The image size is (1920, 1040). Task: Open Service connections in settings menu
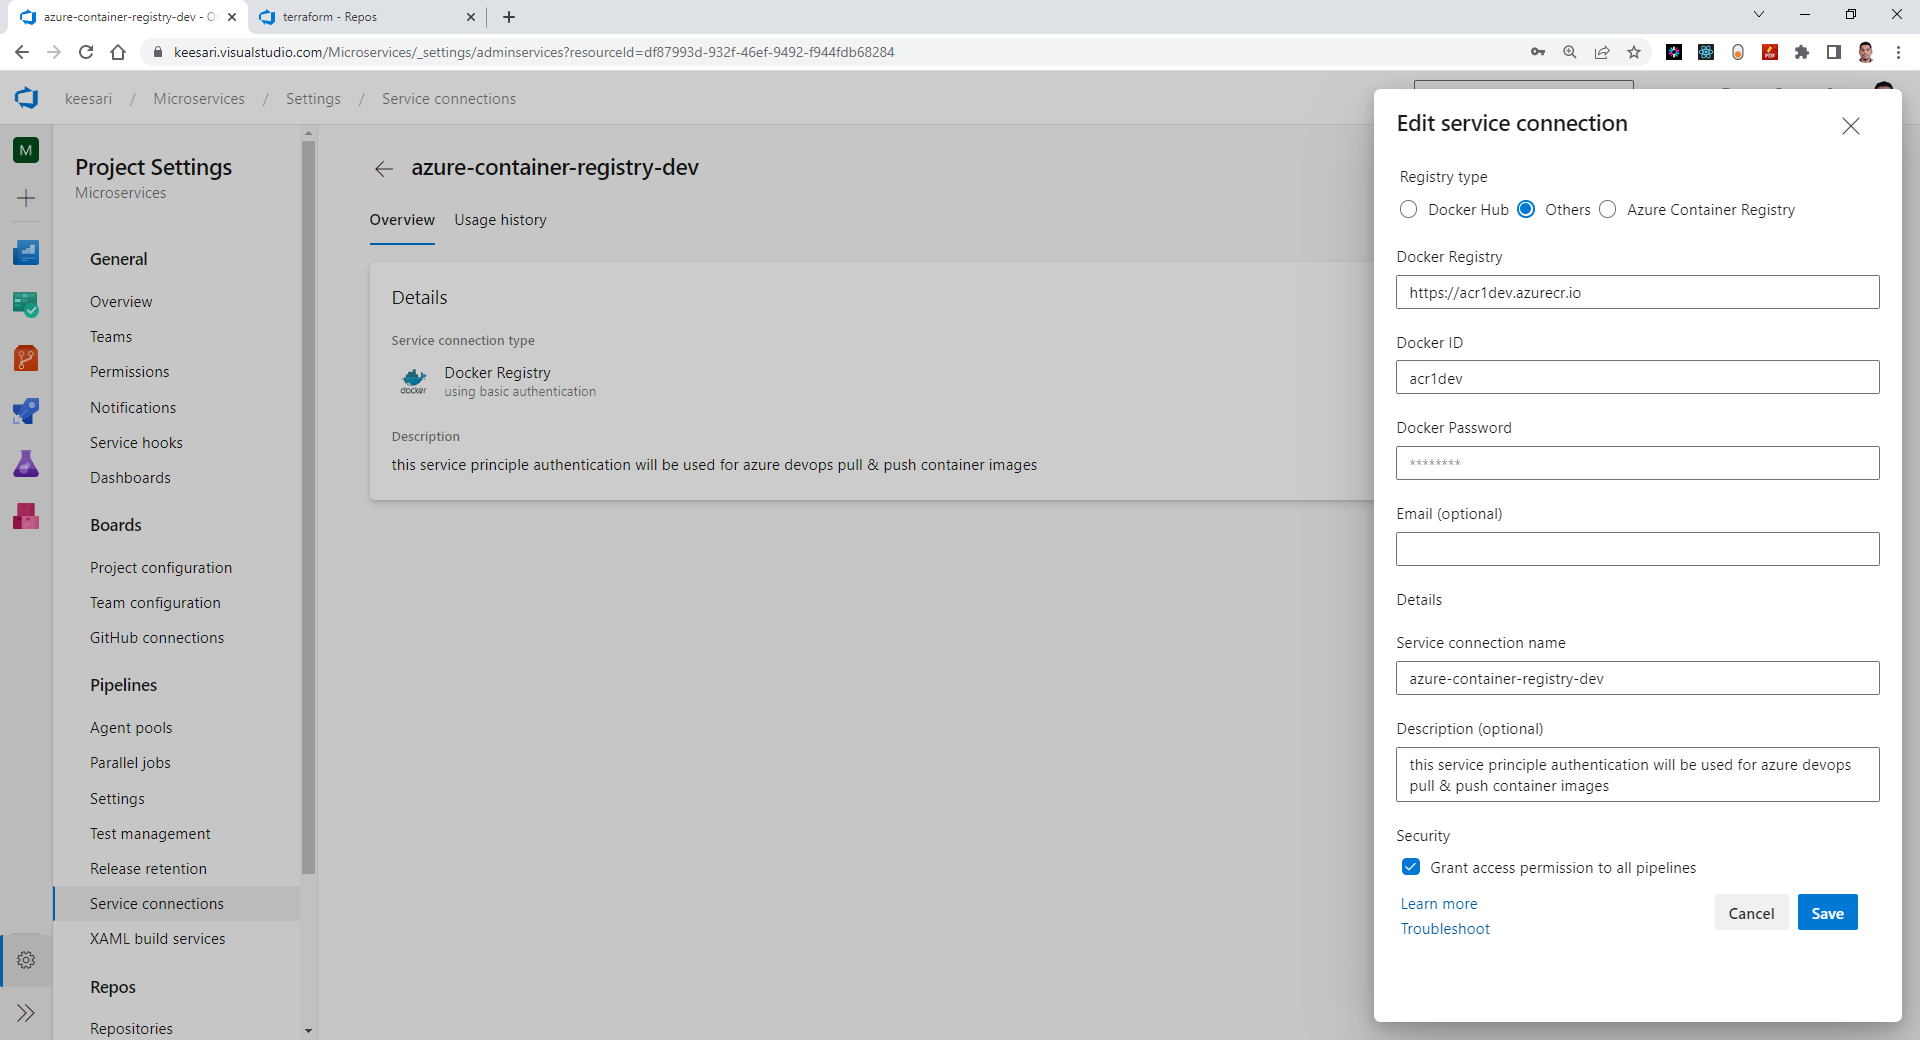pos(177,904)
